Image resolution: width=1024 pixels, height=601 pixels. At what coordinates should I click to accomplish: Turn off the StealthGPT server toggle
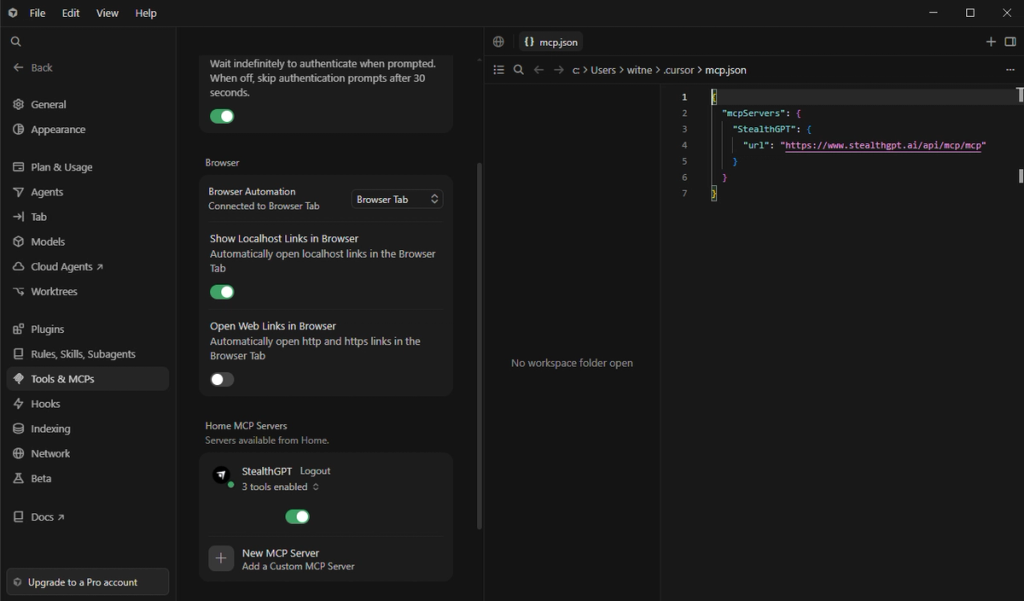point(297,517)
